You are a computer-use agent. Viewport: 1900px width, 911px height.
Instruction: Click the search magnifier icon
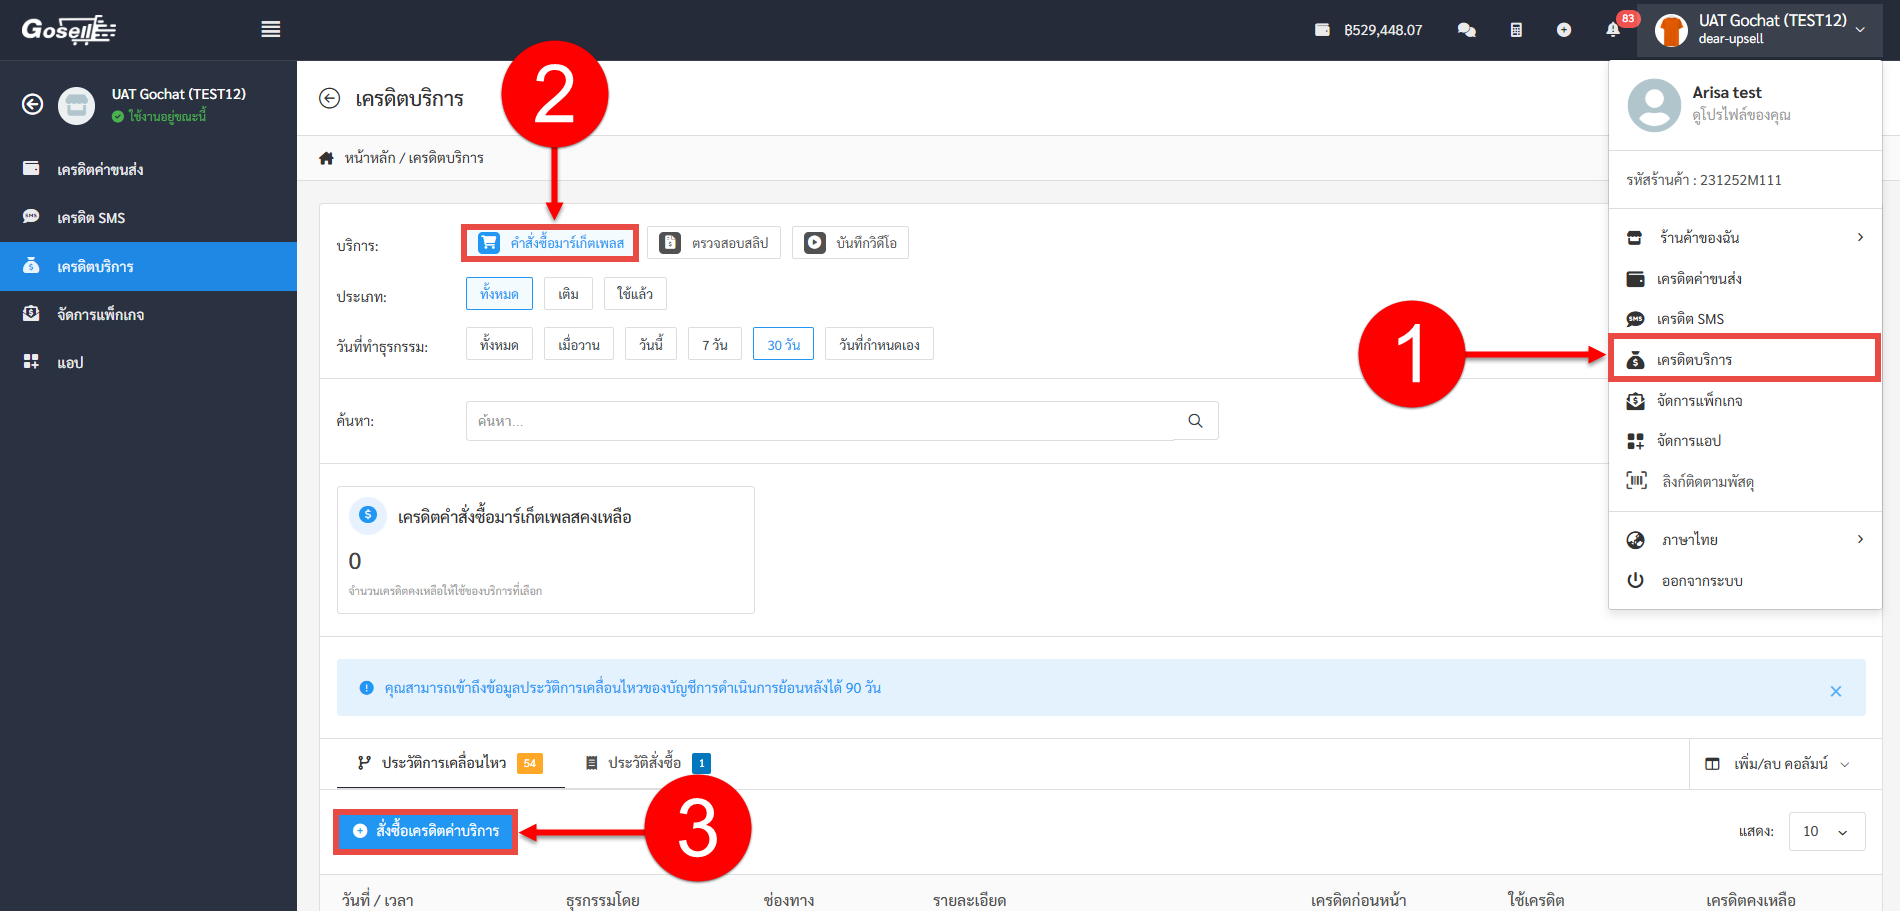click(x=1195, y=421)
